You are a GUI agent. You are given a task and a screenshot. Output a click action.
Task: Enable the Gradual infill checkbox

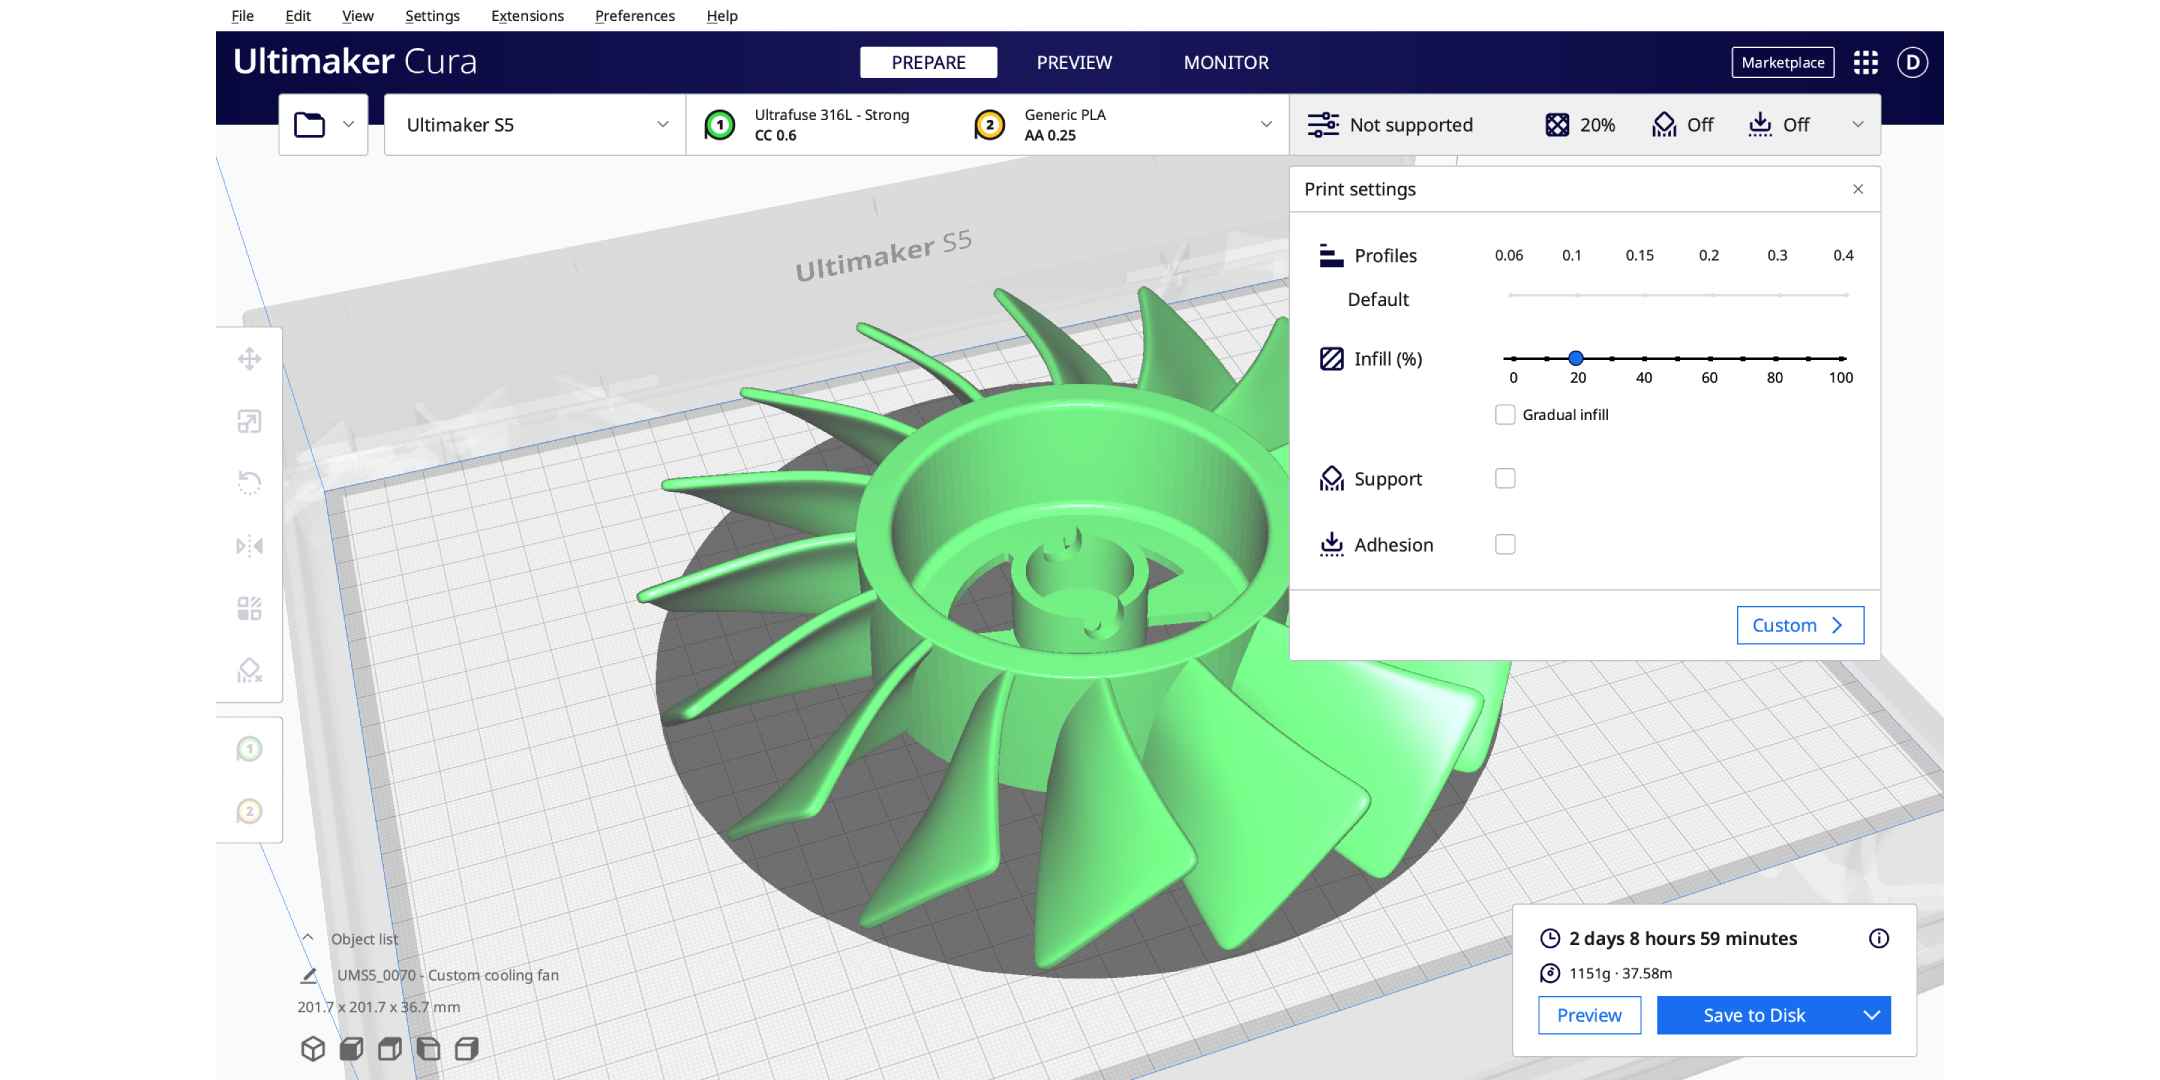click(1505, 414)
